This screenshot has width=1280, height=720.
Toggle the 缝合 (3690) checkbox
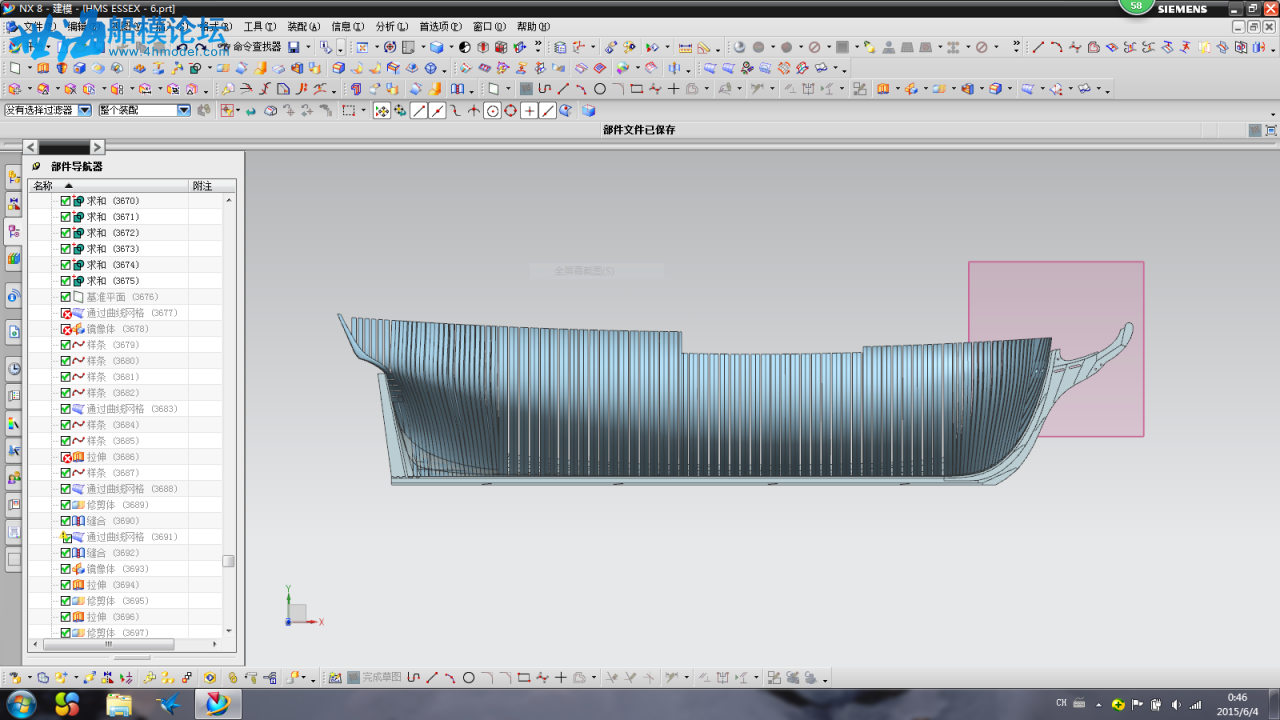pyautogui.click(x=66, y=521)
